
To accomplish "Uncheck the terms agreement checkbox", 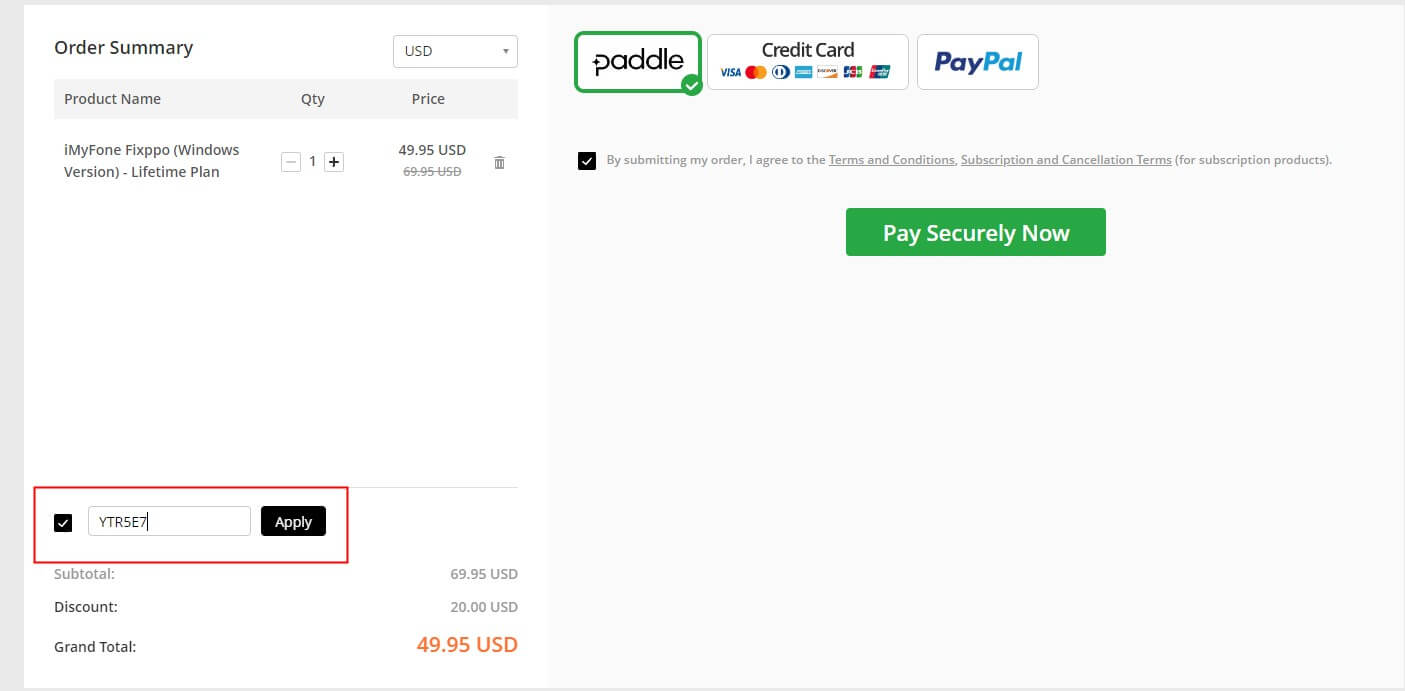I will 587,160.
